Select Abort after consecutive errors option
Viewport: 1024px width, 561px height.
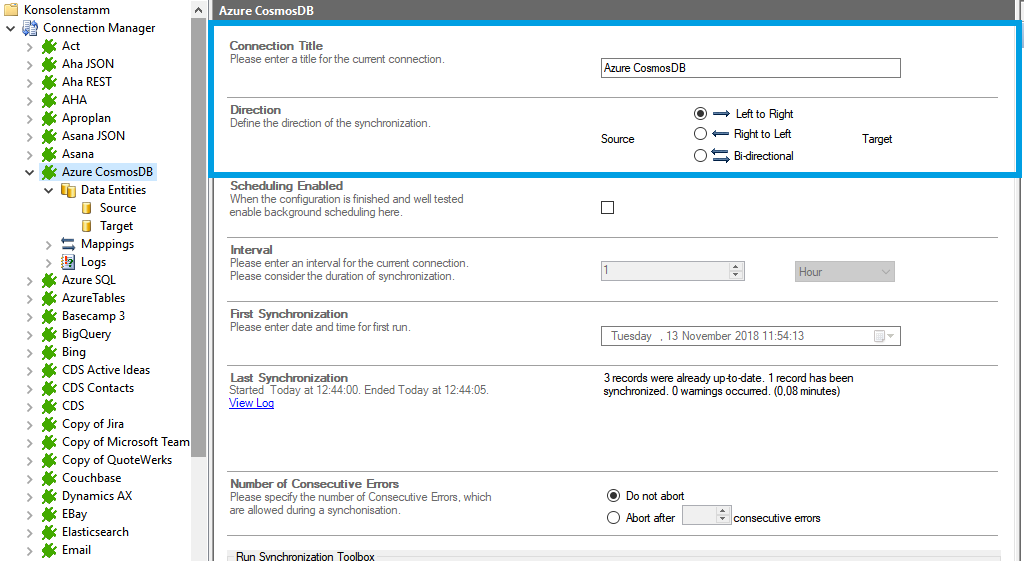point(614,518)
